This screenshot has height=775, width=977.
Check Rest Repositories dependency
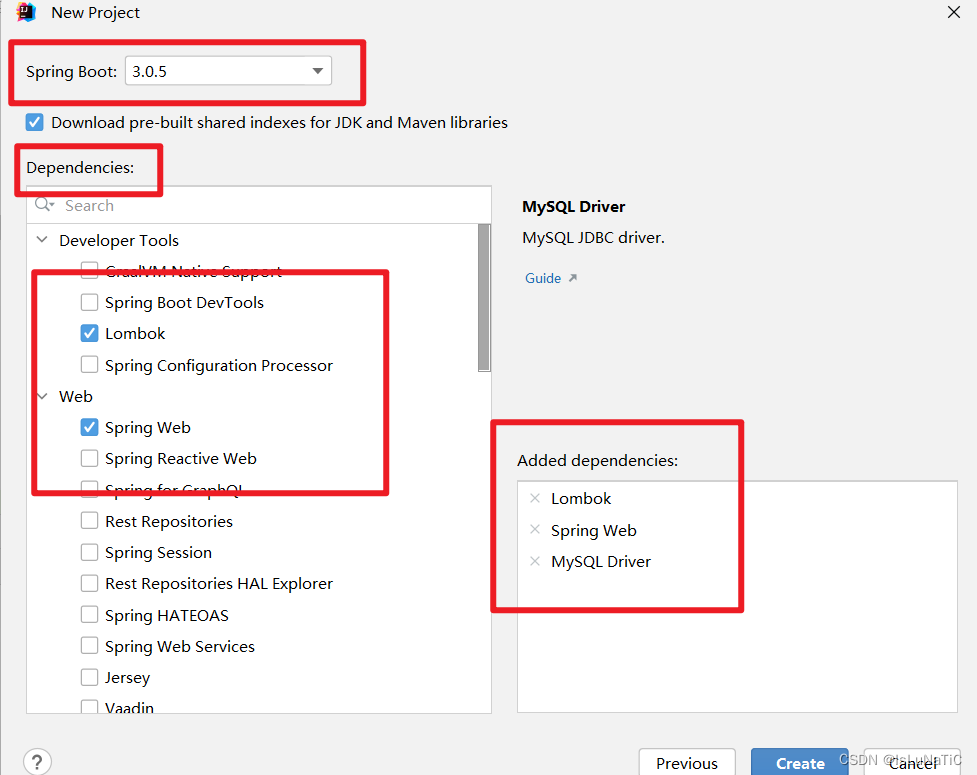pyautogui.click(x=90, y=521)
